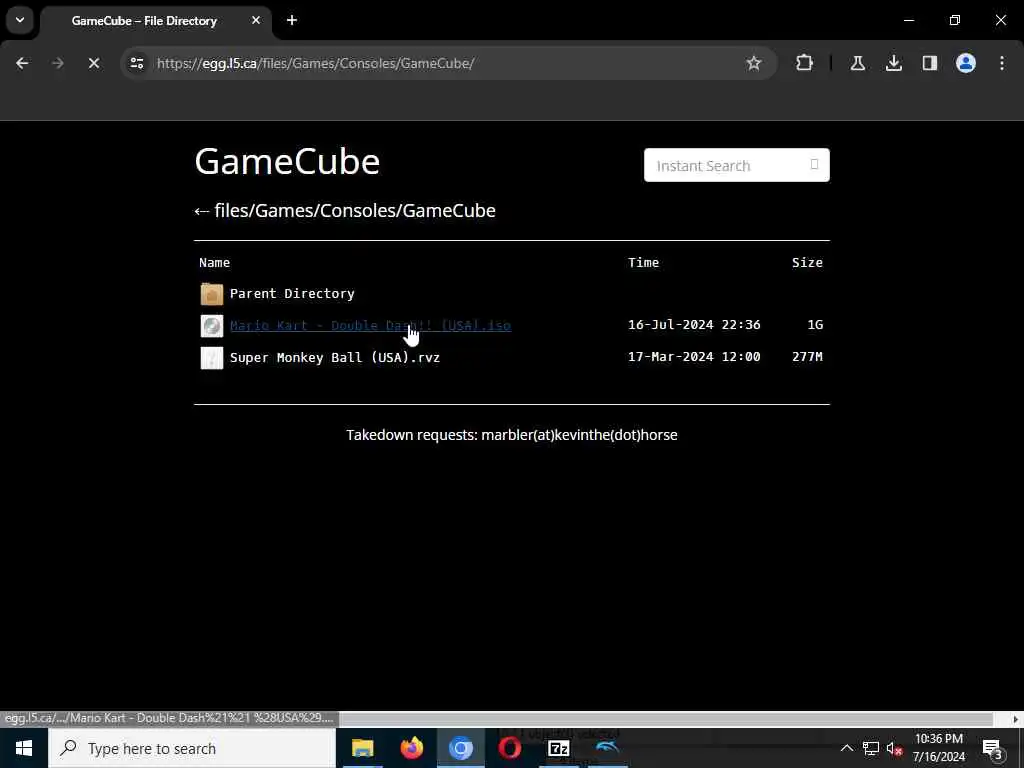This screenshot has height=768, width=1024.
Task: Click the address bar URL
Action: tap(315, 63)
